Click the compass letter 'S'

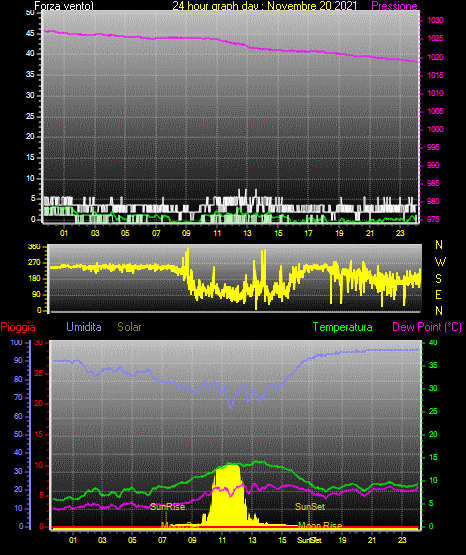(438, 279)
